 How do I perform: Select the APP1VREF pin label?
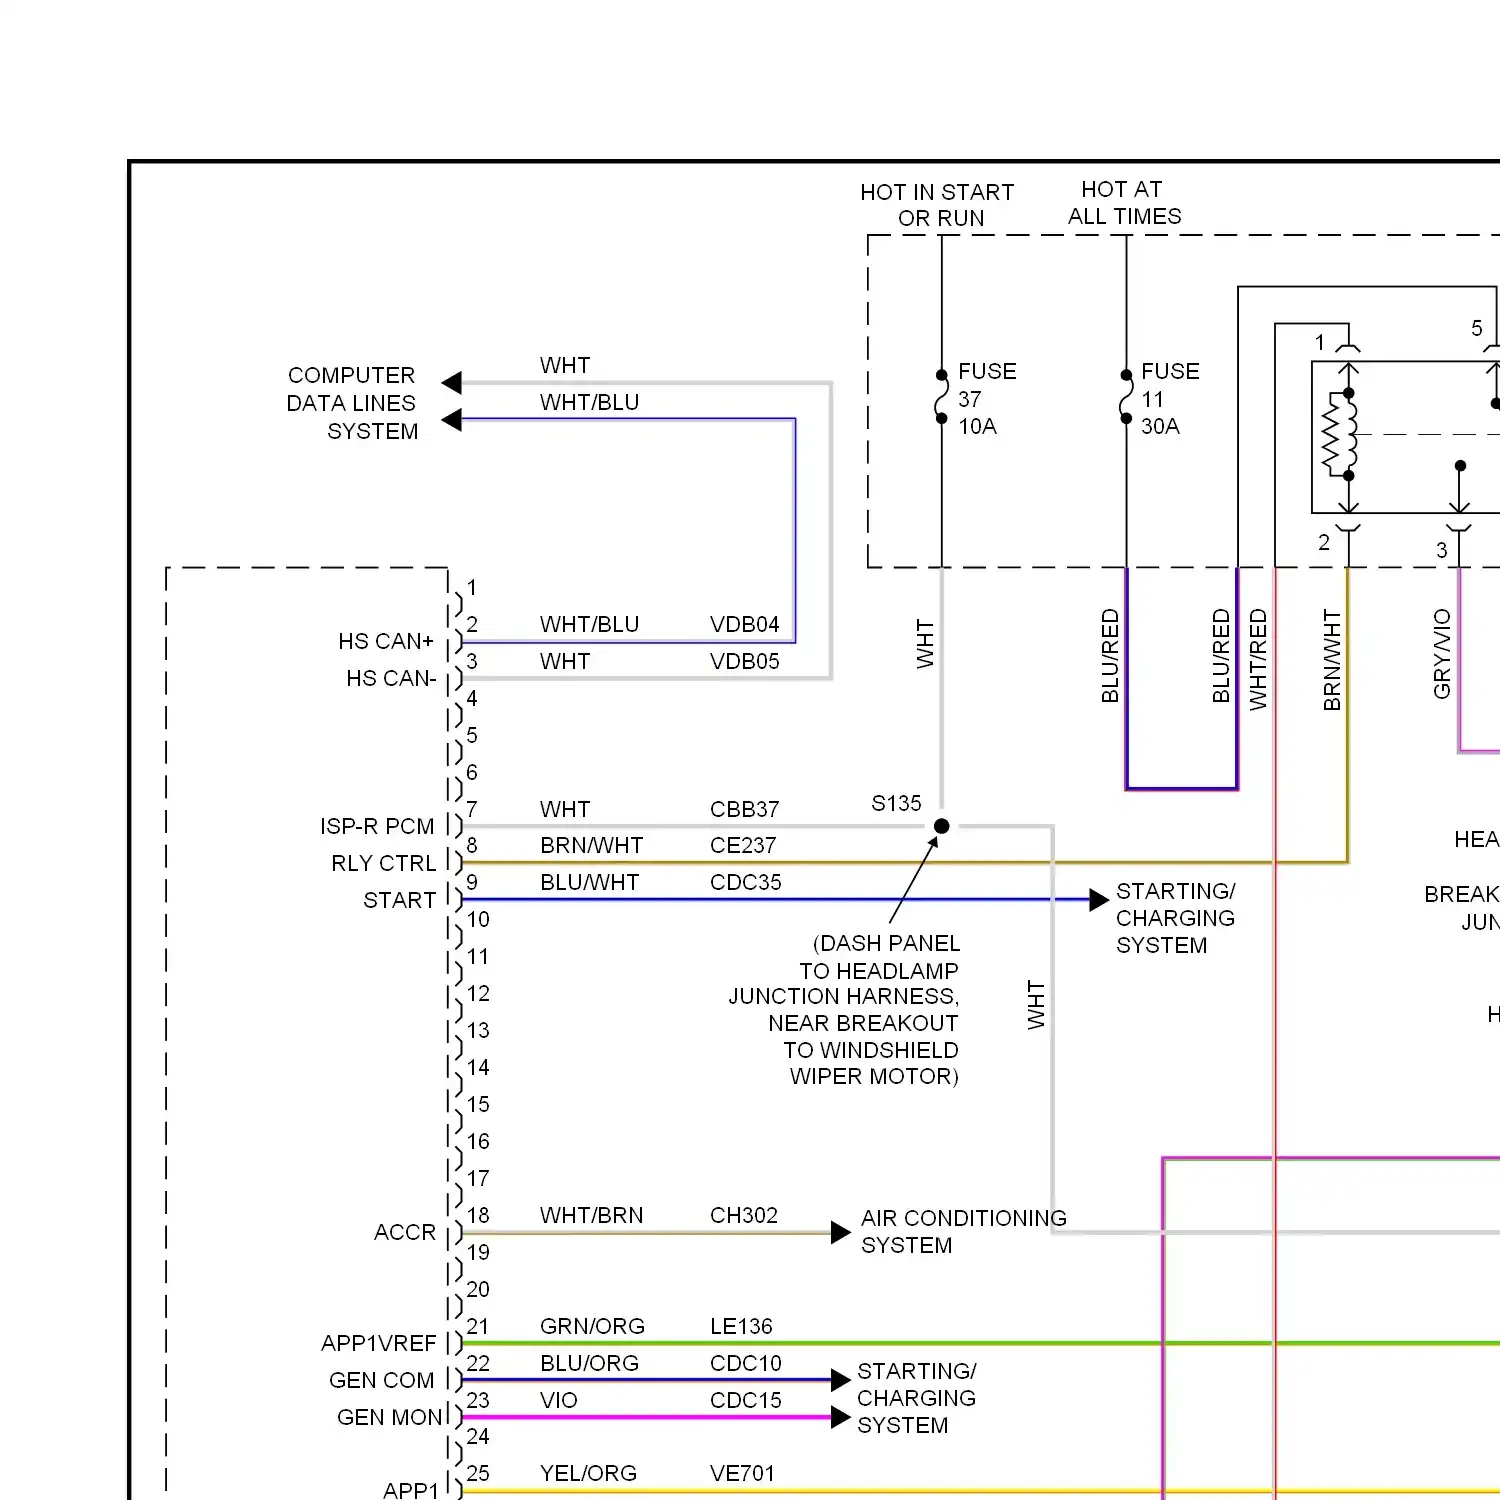point(378,1343)
